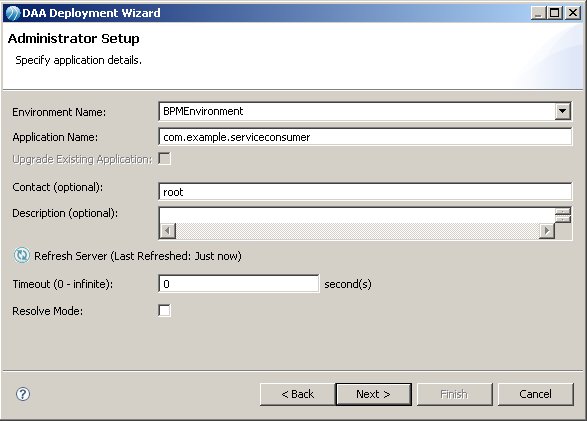The image size is (587, 421).
Task: Click the Upgrade Existing Application checkbox
Action: 164,159
